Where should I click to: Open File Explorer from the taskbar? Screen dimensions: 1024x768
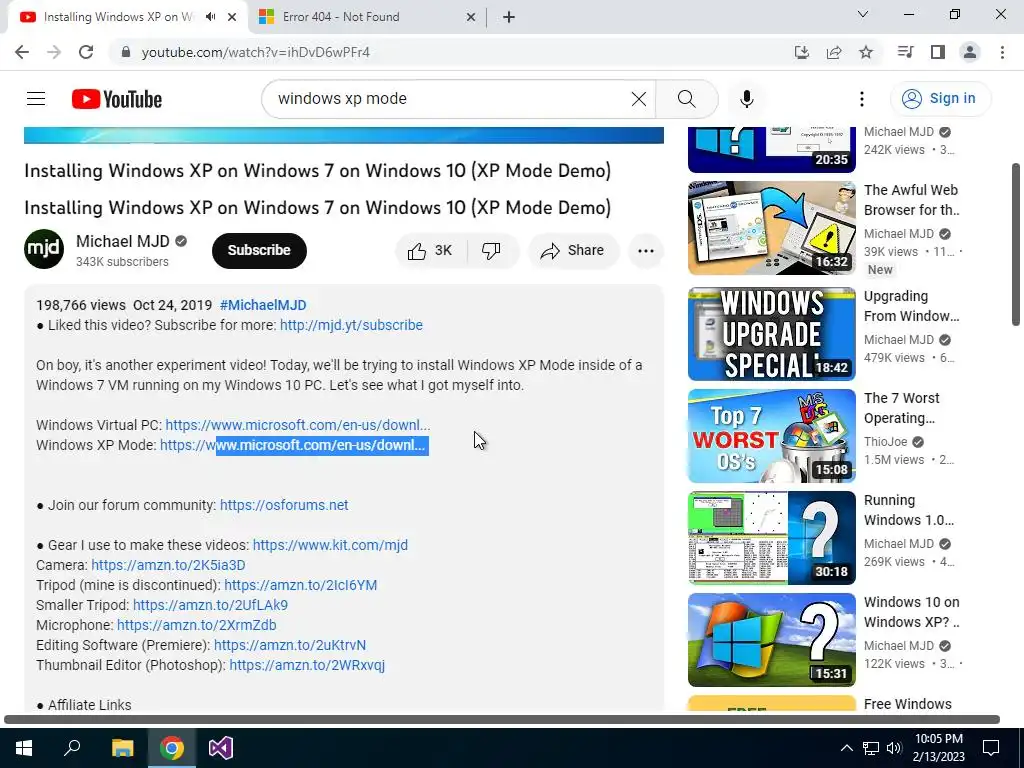122,748
